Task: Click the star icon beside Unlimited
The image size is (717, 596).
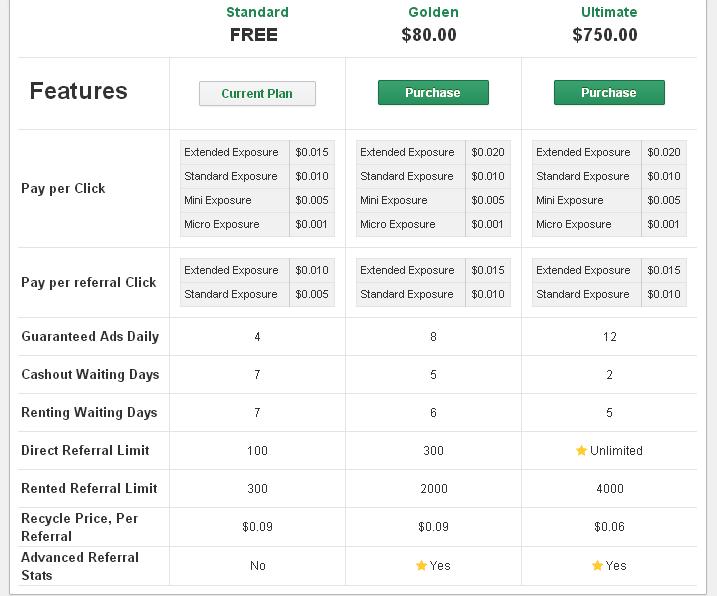Action: [x=581, y=451]
